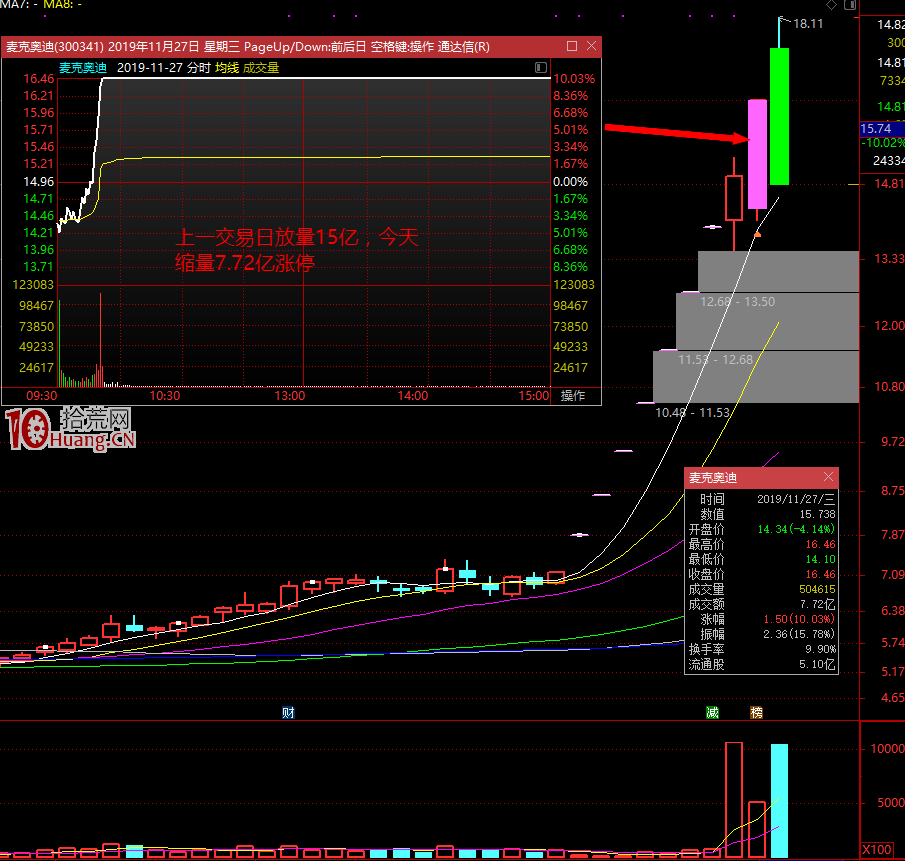Click the 13.33 price axis label
The width and height of the screenshot is (905, 861).
[x=889, y=259]
